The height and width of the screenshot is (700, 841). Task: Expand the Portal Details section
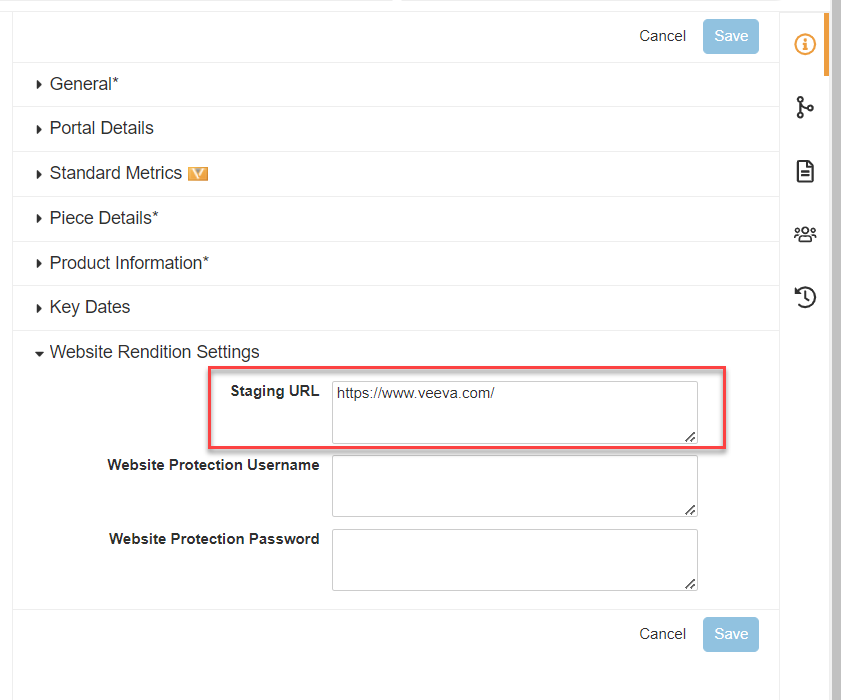click(x=101, y=128)
